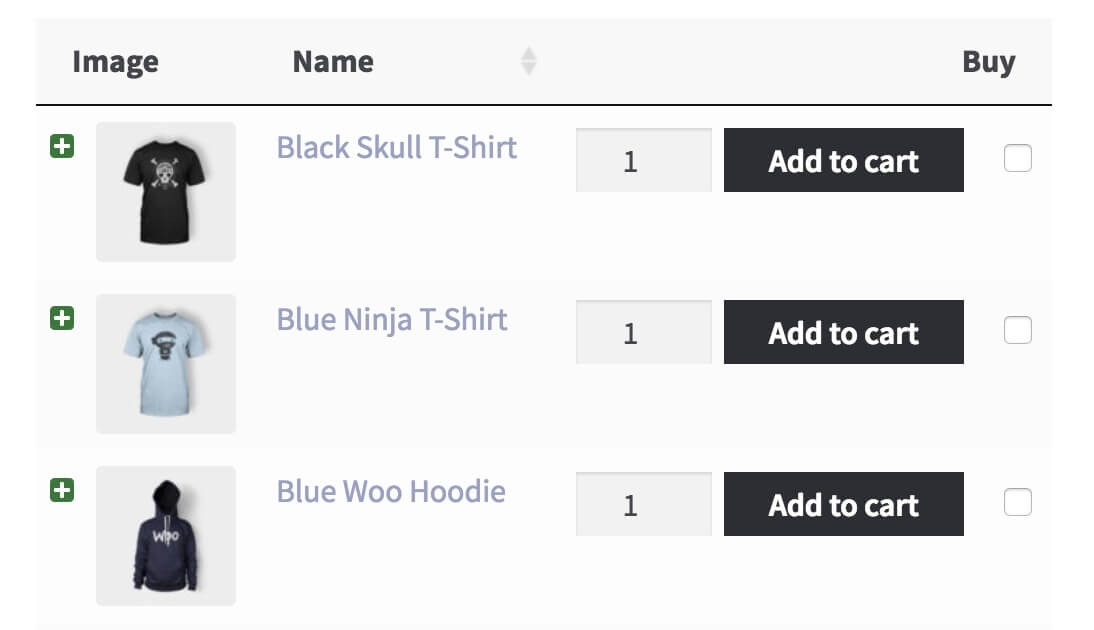Expand the Black Skull T-Shirt row details
1094x630 pixels.
pos(62,147)
